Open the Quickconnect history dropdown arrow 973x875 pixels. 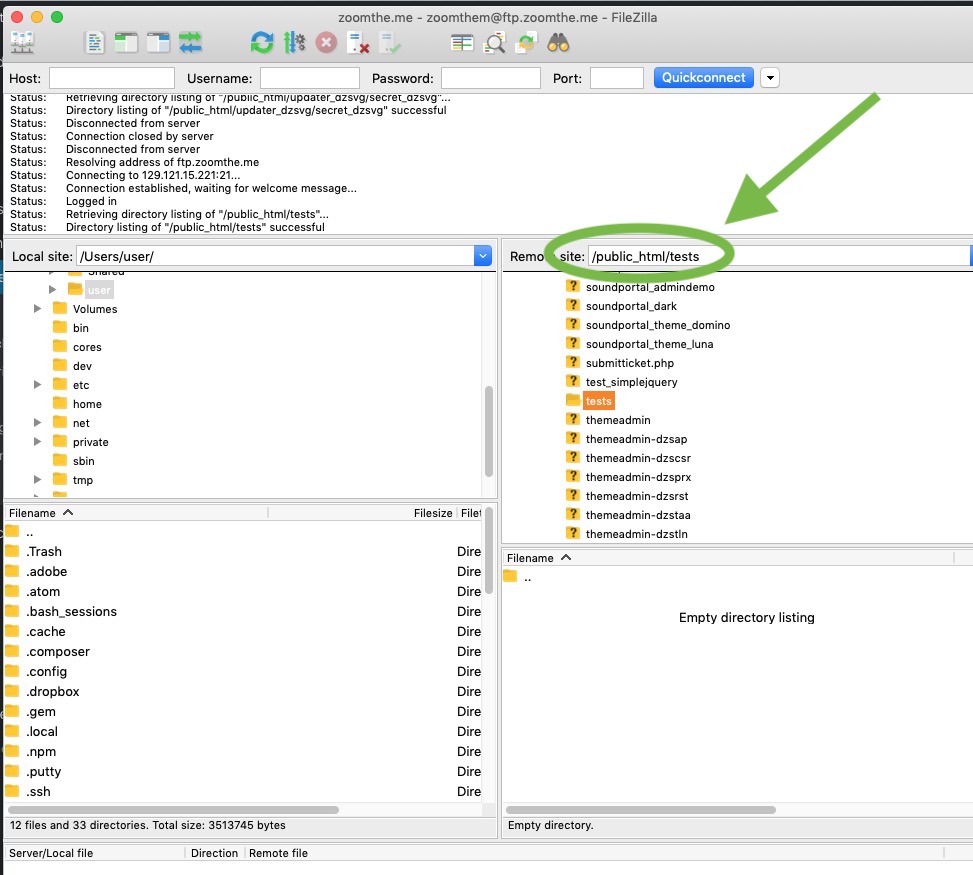point(770,78)
